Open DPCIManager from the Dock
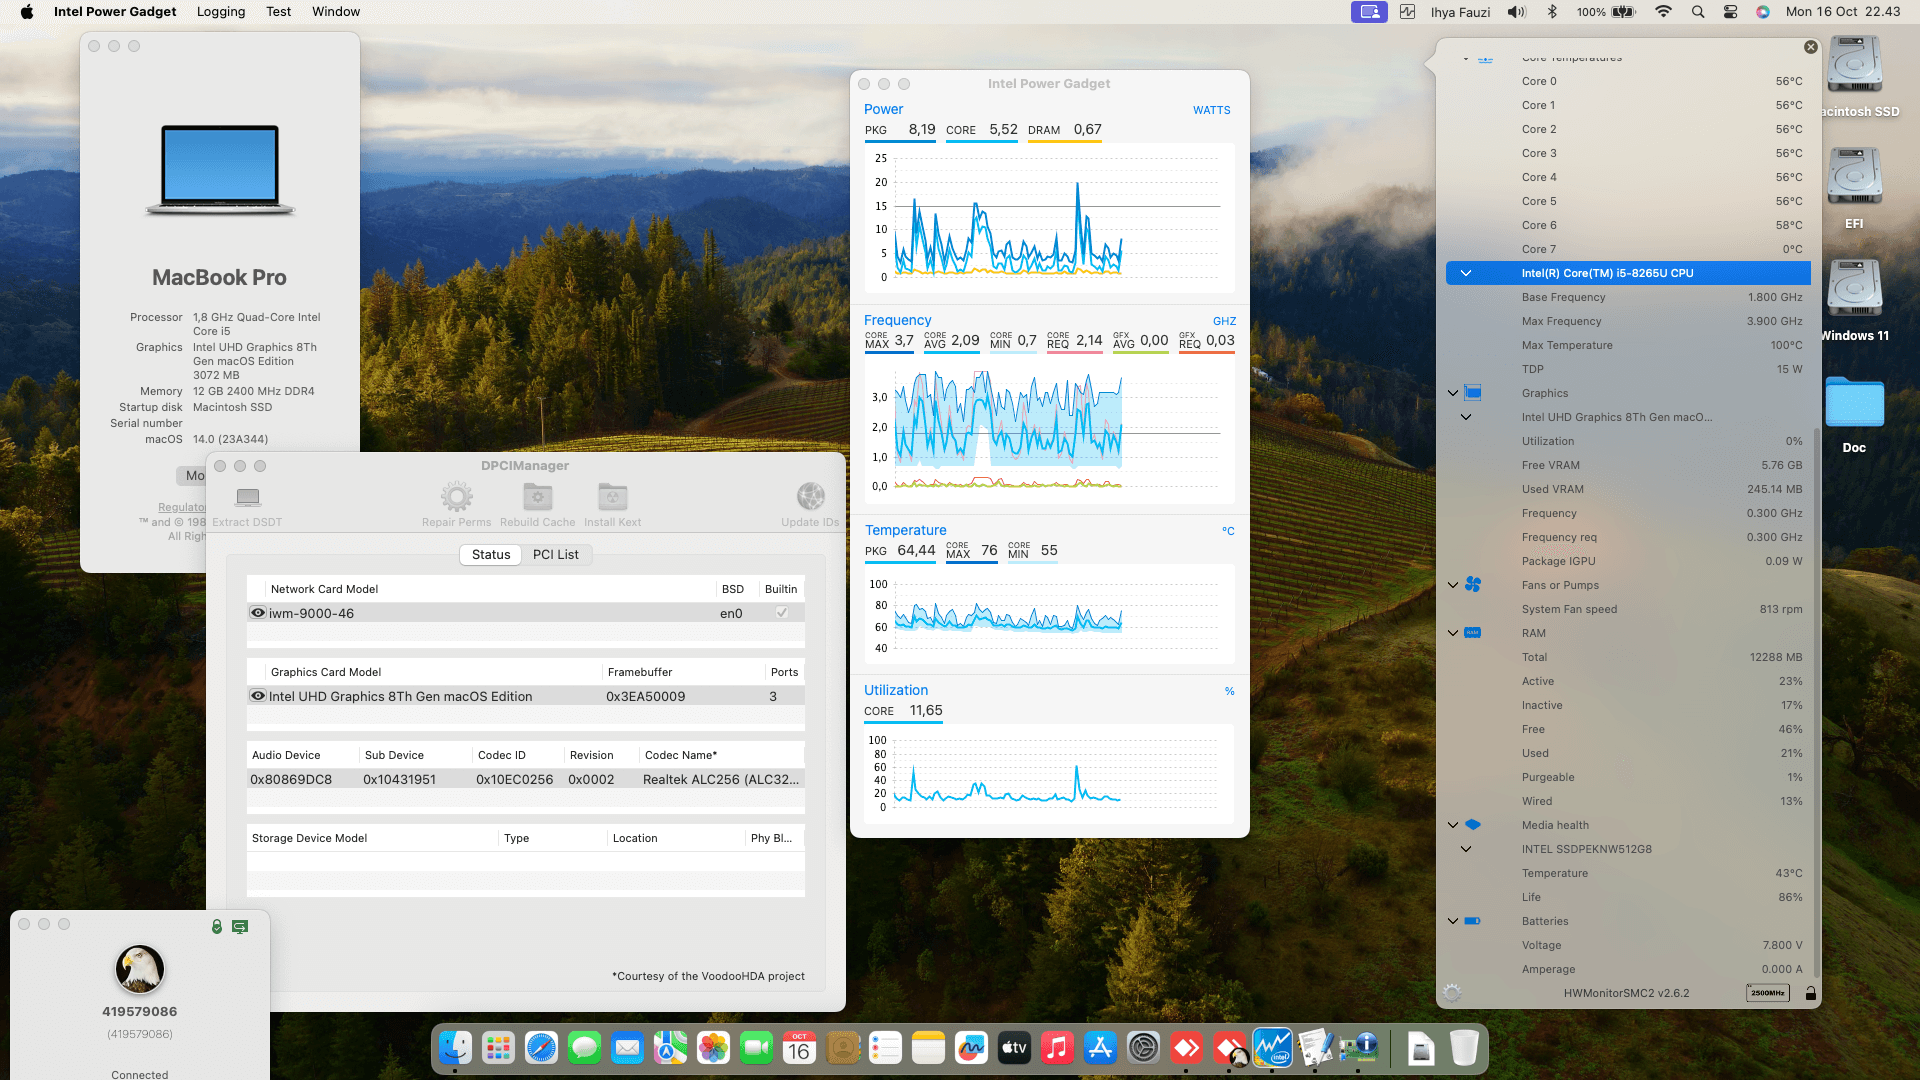Viewport: 1920px width, 1080px height. coord(1359,1048)
